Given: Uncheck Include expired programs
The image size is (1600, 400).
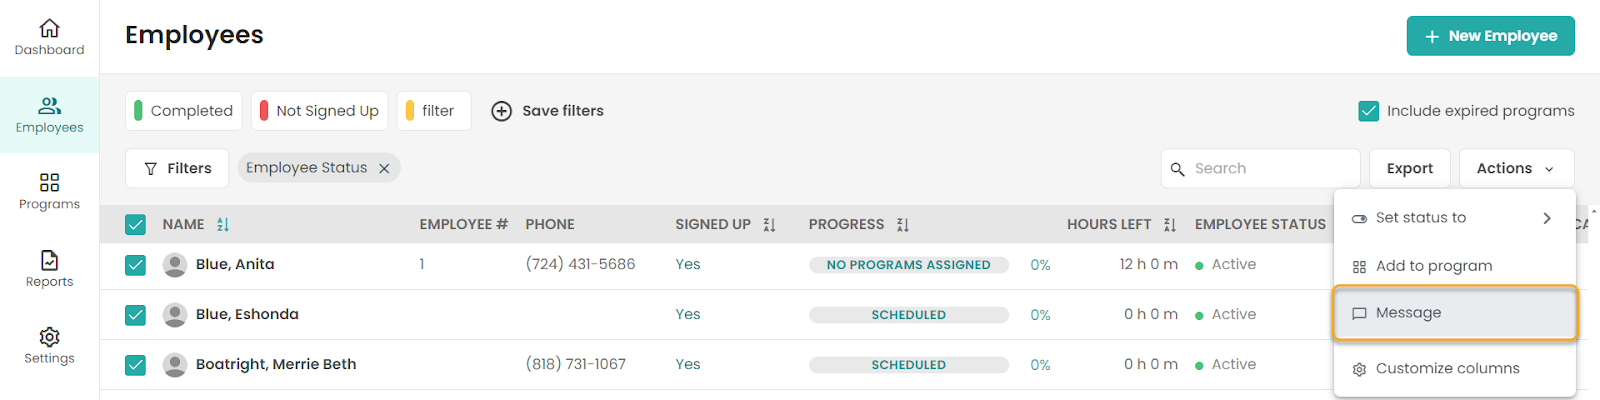Looking at the screenshot, I should (x=1369, y=111).
